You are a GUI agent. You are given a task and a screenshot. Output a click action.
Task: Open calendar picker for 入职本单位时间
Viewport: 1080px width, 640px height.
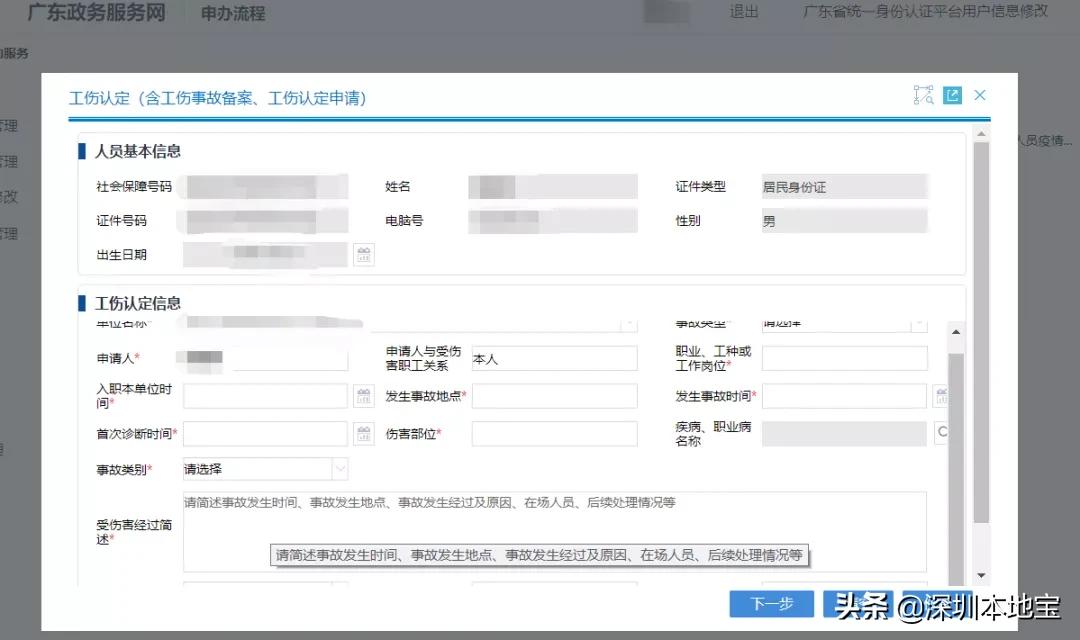364,396
